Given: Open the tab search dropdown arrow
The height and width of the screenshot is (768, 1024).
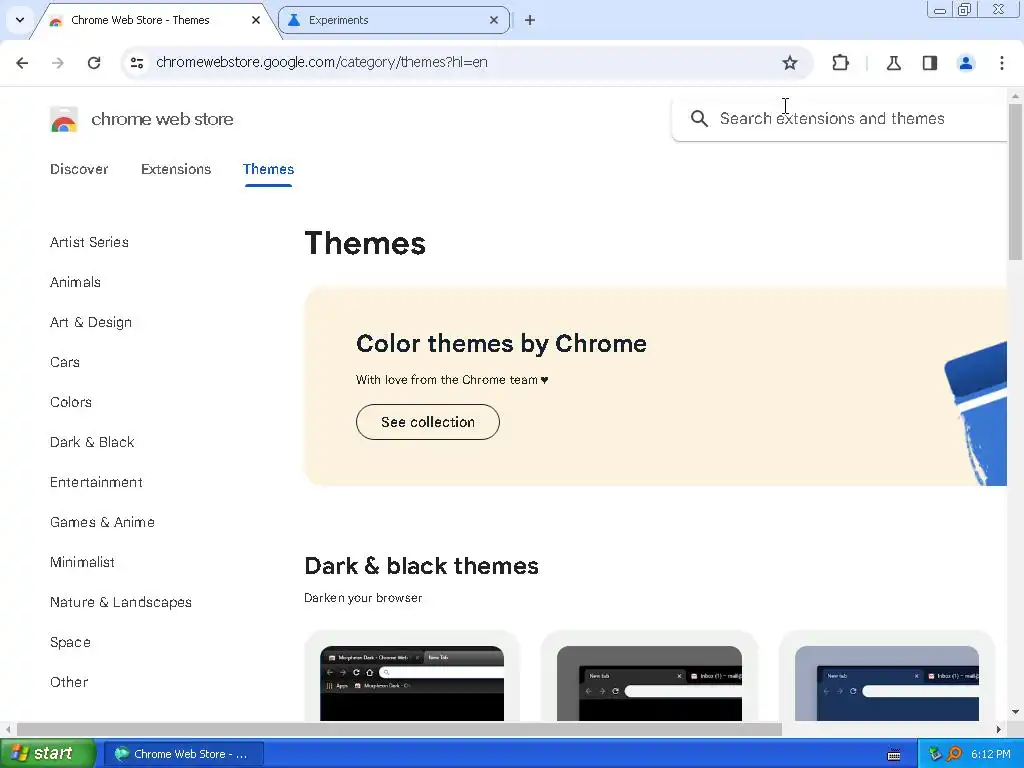Looking at the screenshot, I should pos(20,20).
